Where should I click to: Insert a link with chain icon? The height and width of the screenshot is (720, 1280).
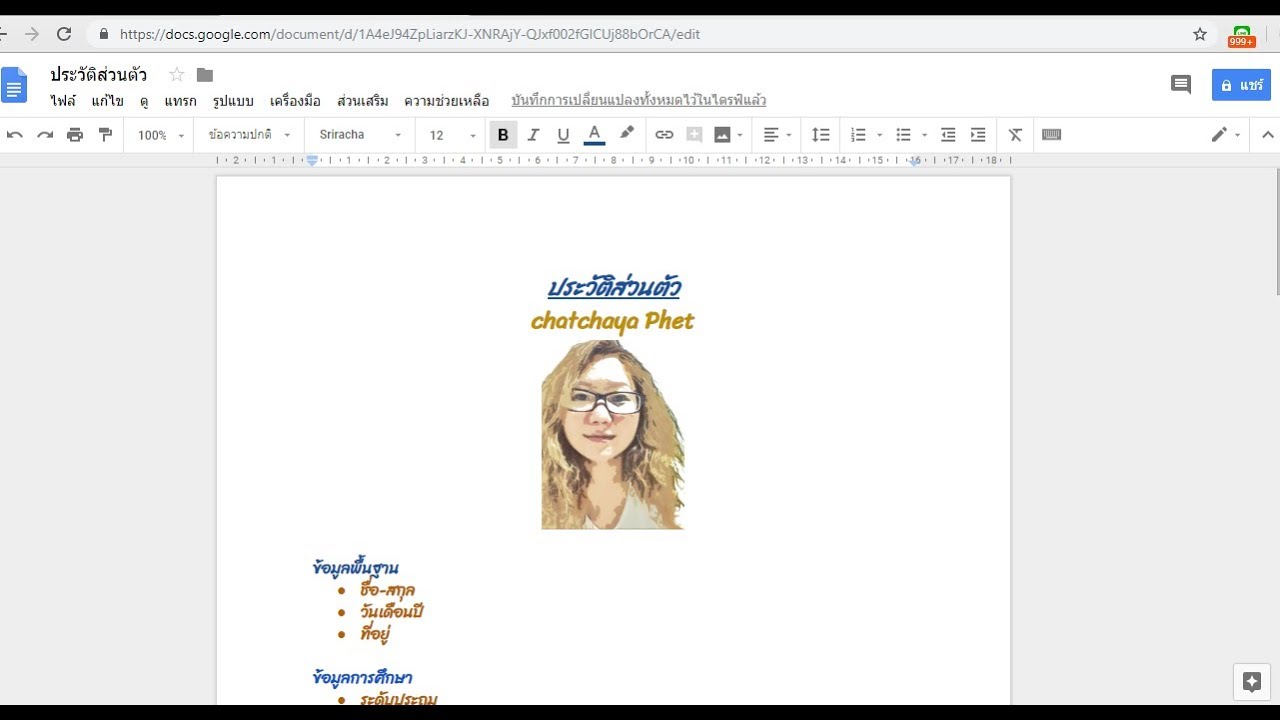pos(664,135)
